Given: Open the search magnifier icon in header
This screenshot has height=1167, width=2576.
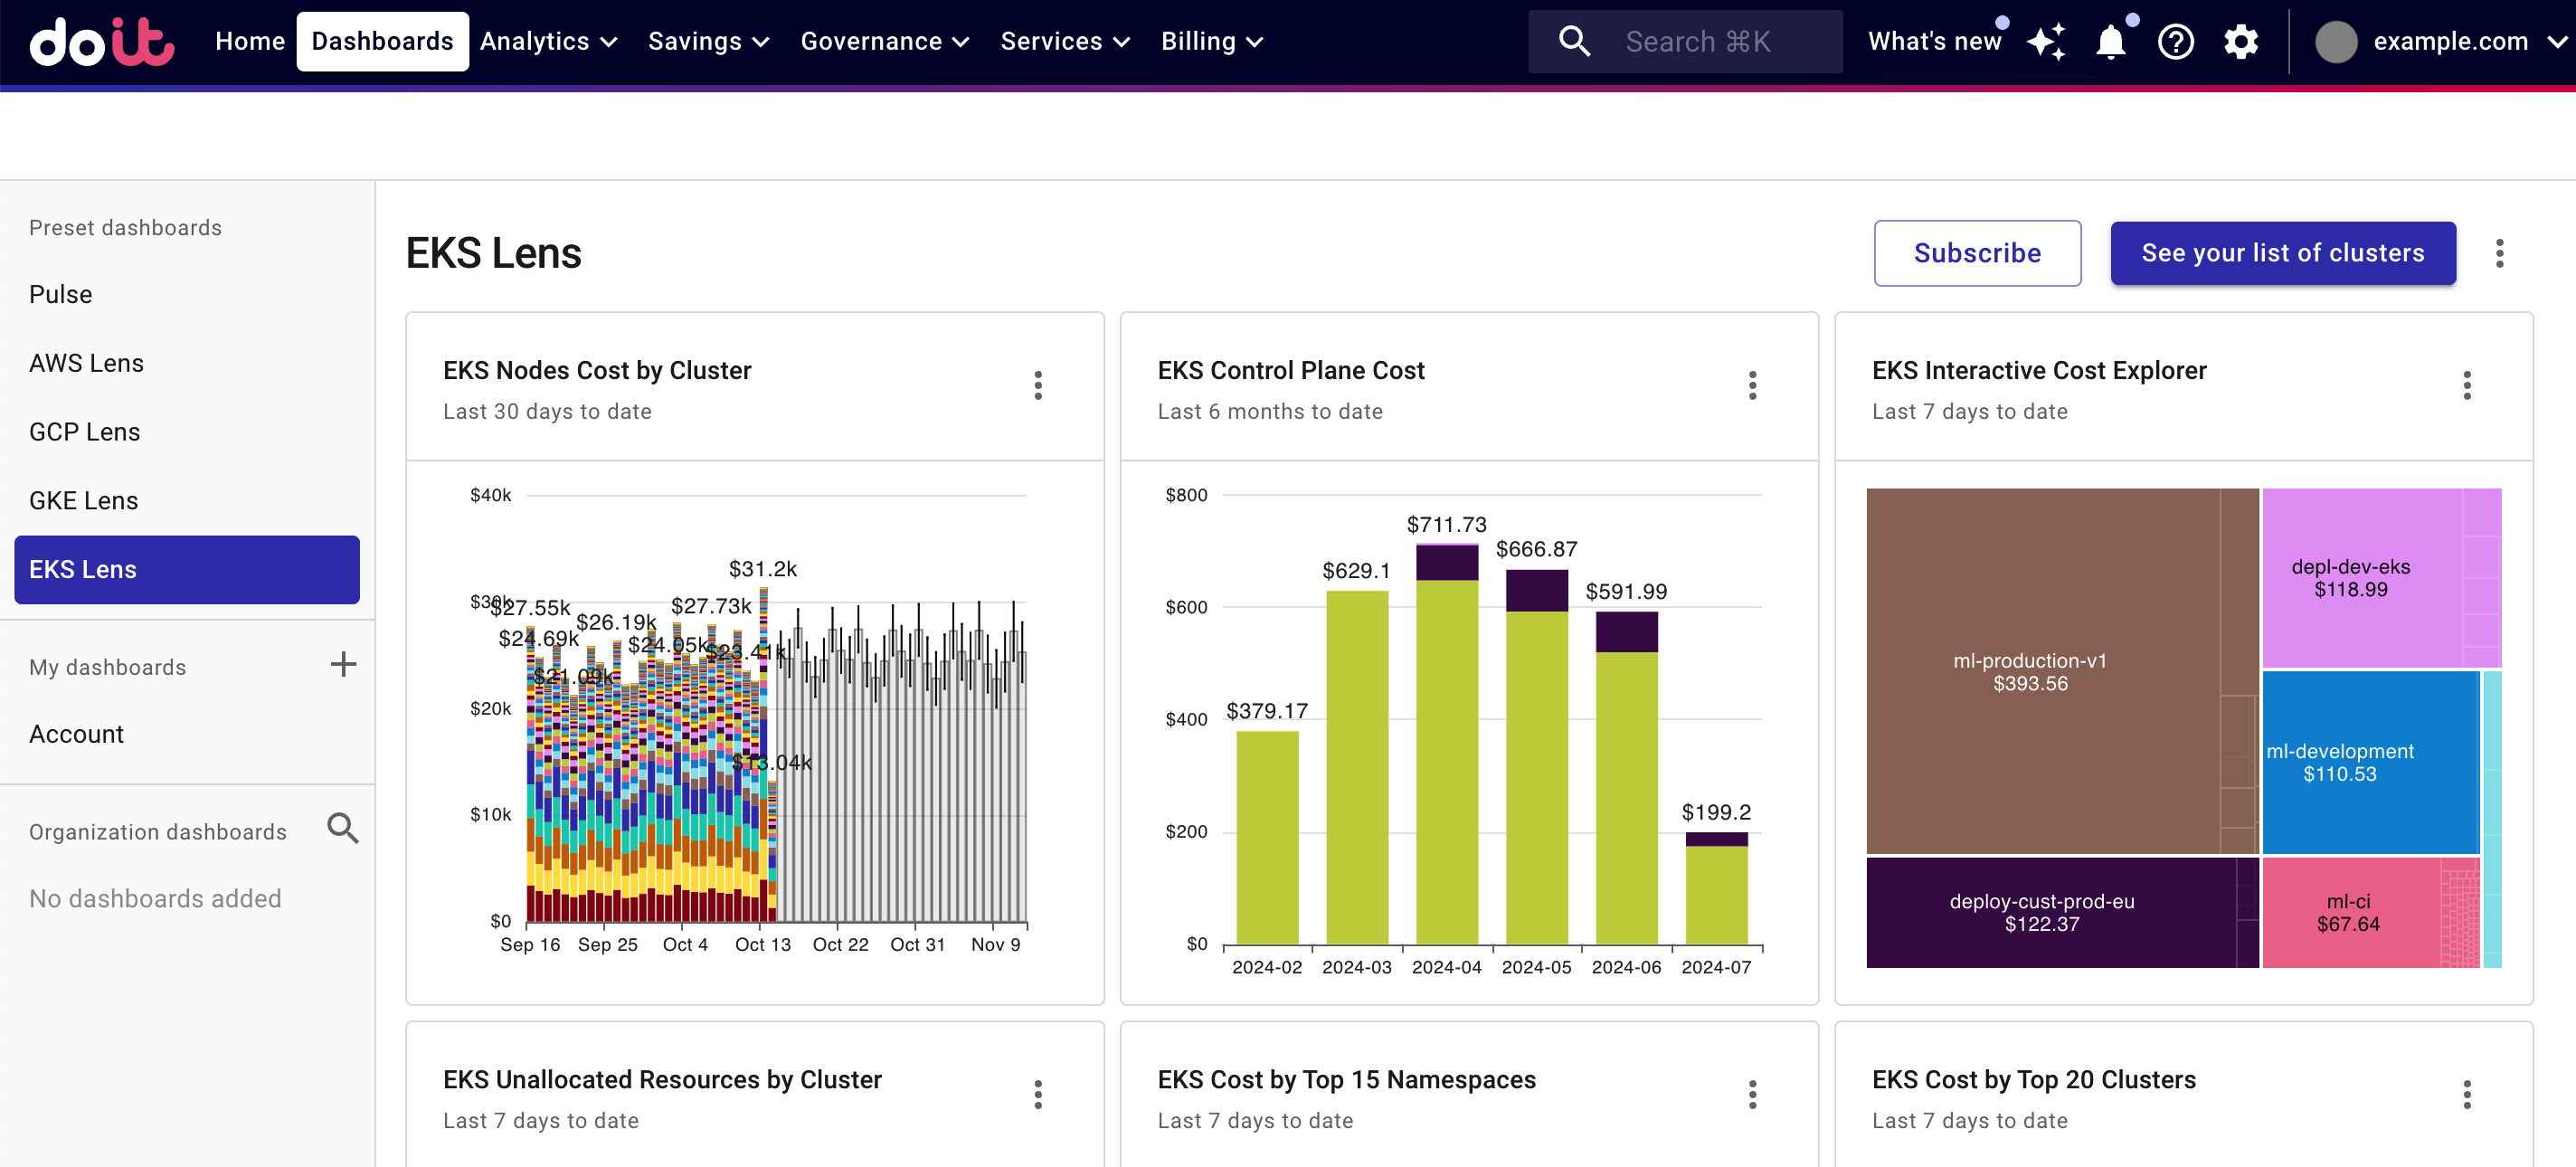Looking at the screenshot, I should [x=1574, y=41].
